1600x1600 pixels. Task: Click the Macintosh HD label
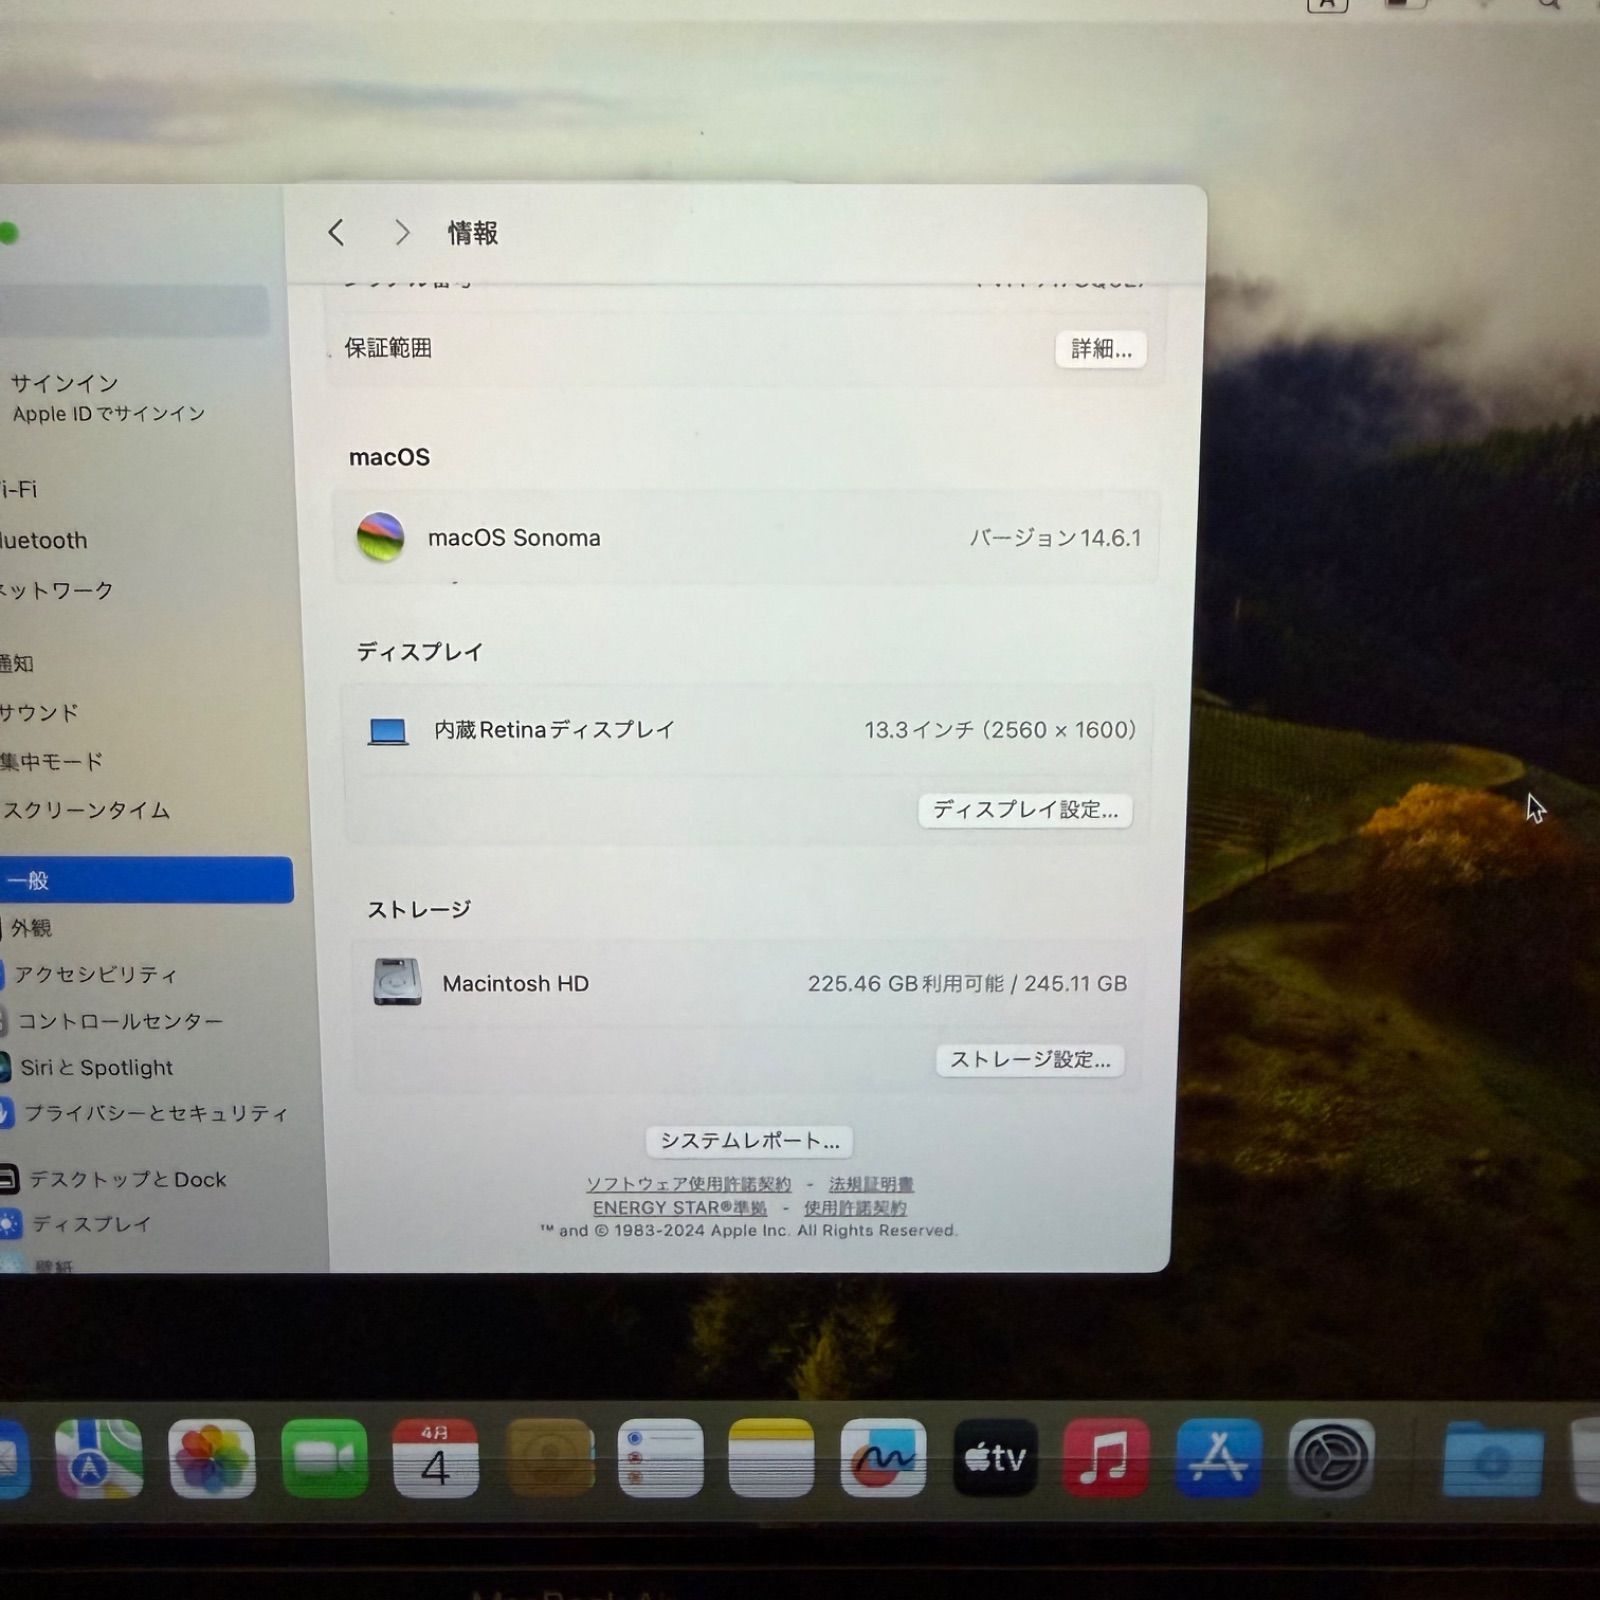pyautogui.click(x=516, y=984)
